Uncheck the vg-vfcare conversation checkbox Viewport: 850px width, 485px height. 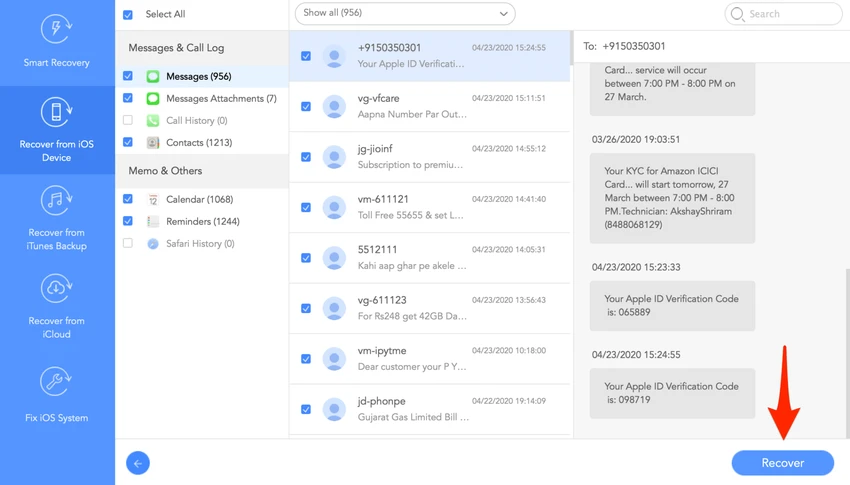coord(306,107)
